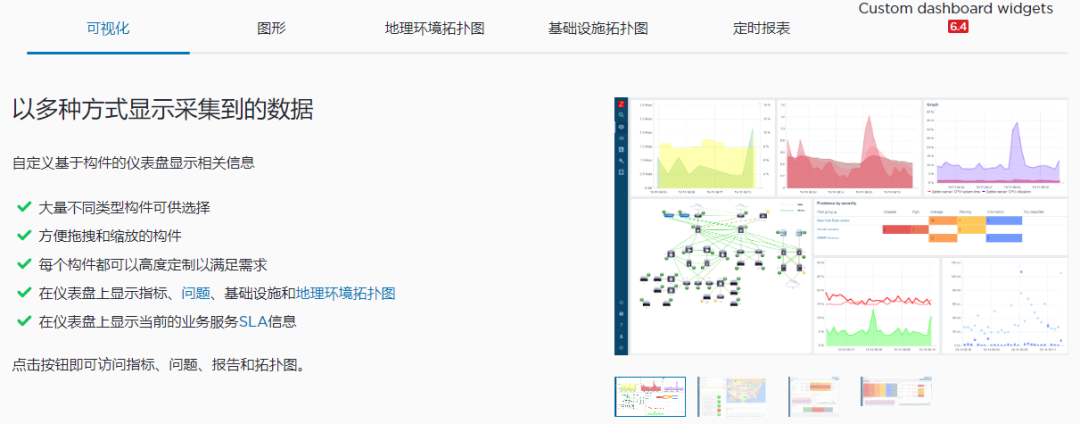
Task: Click the red area graph widget in the dashboard
Action: point(849,147)
